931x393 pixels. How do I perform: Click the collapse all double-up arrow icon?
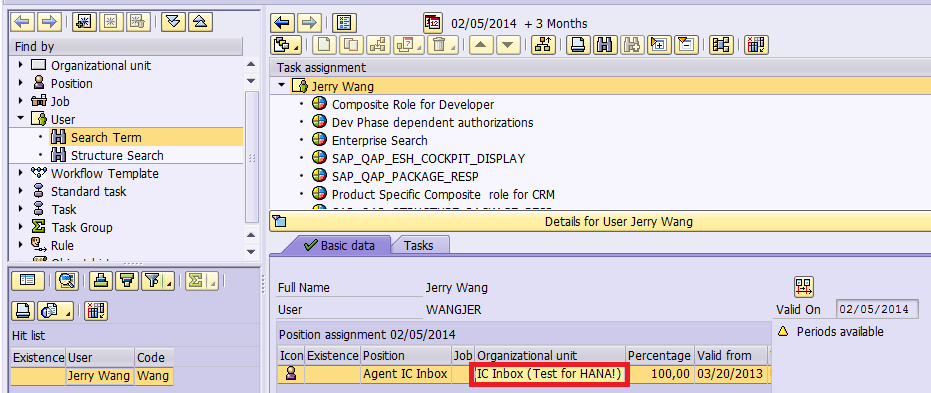[200, 22]
